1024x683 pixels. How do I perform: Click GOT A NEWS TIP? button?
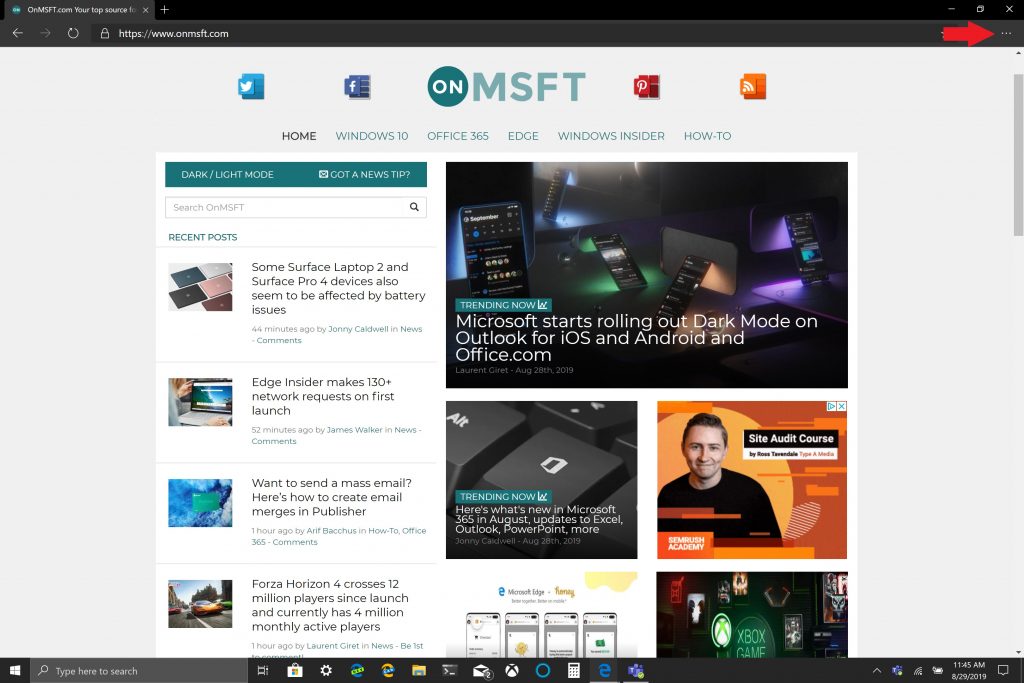point(364,174)
